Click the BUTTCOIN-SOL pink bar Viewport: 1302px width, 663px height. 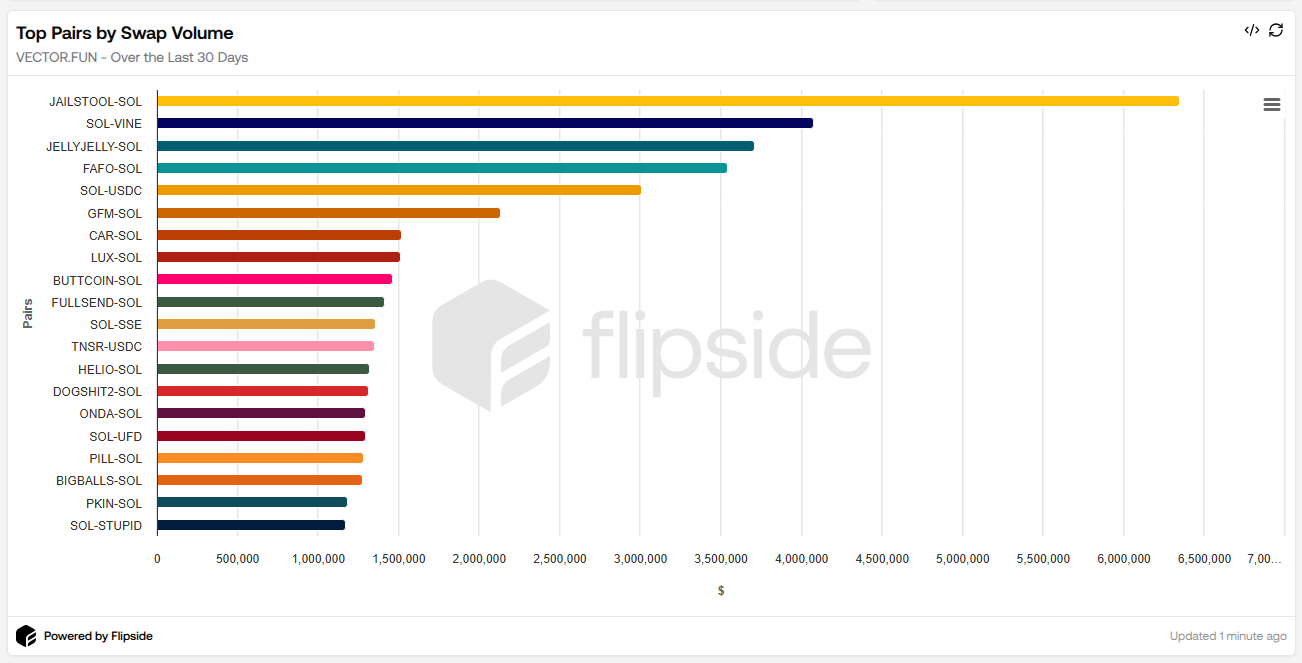click(x=274, y=279)
